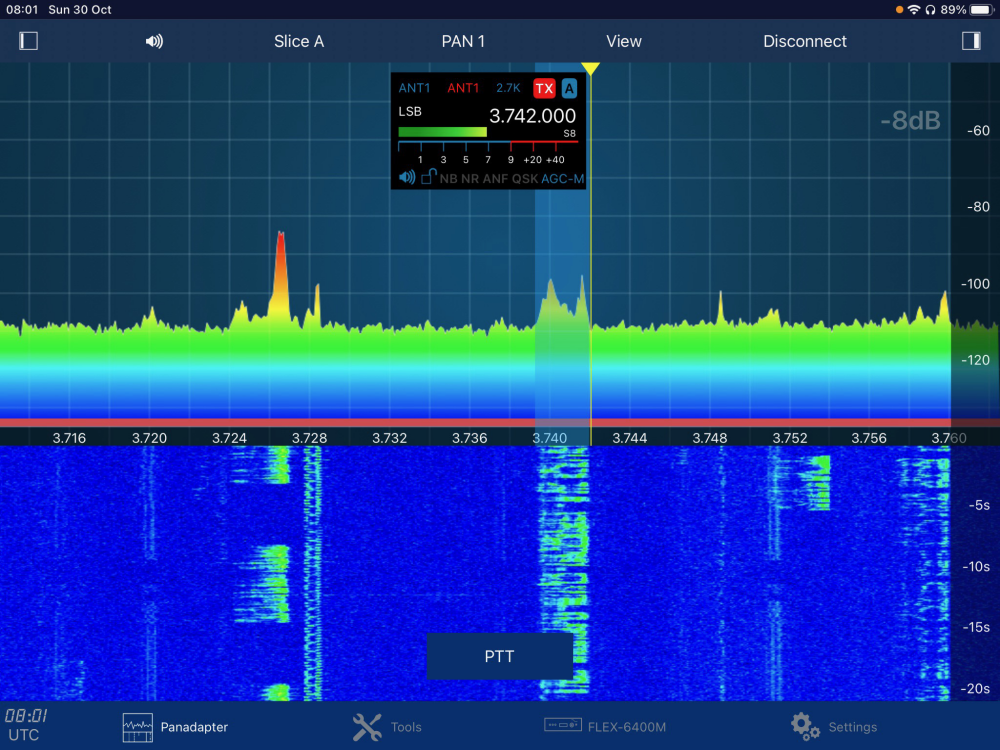This screenshot has width=1000, height=750.
Task: Click the Disconnect button
Action: pos(804,41)
